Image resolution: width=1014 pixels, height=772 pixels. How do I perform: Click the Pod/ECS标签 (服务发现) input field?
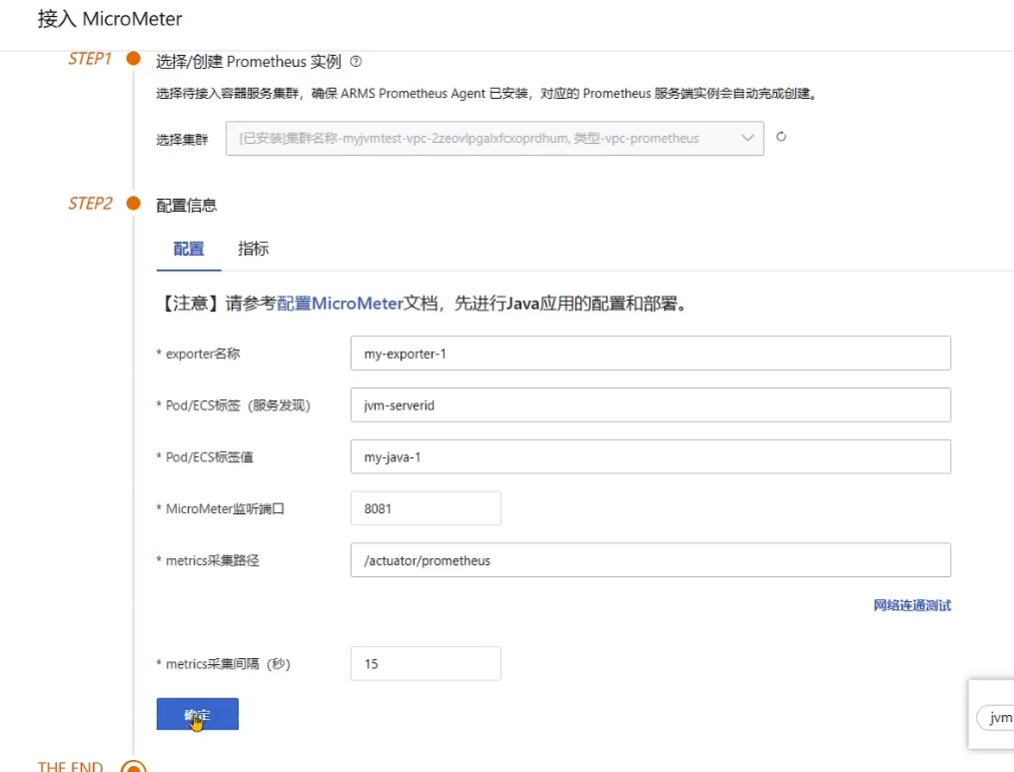(x=651, y=405)
